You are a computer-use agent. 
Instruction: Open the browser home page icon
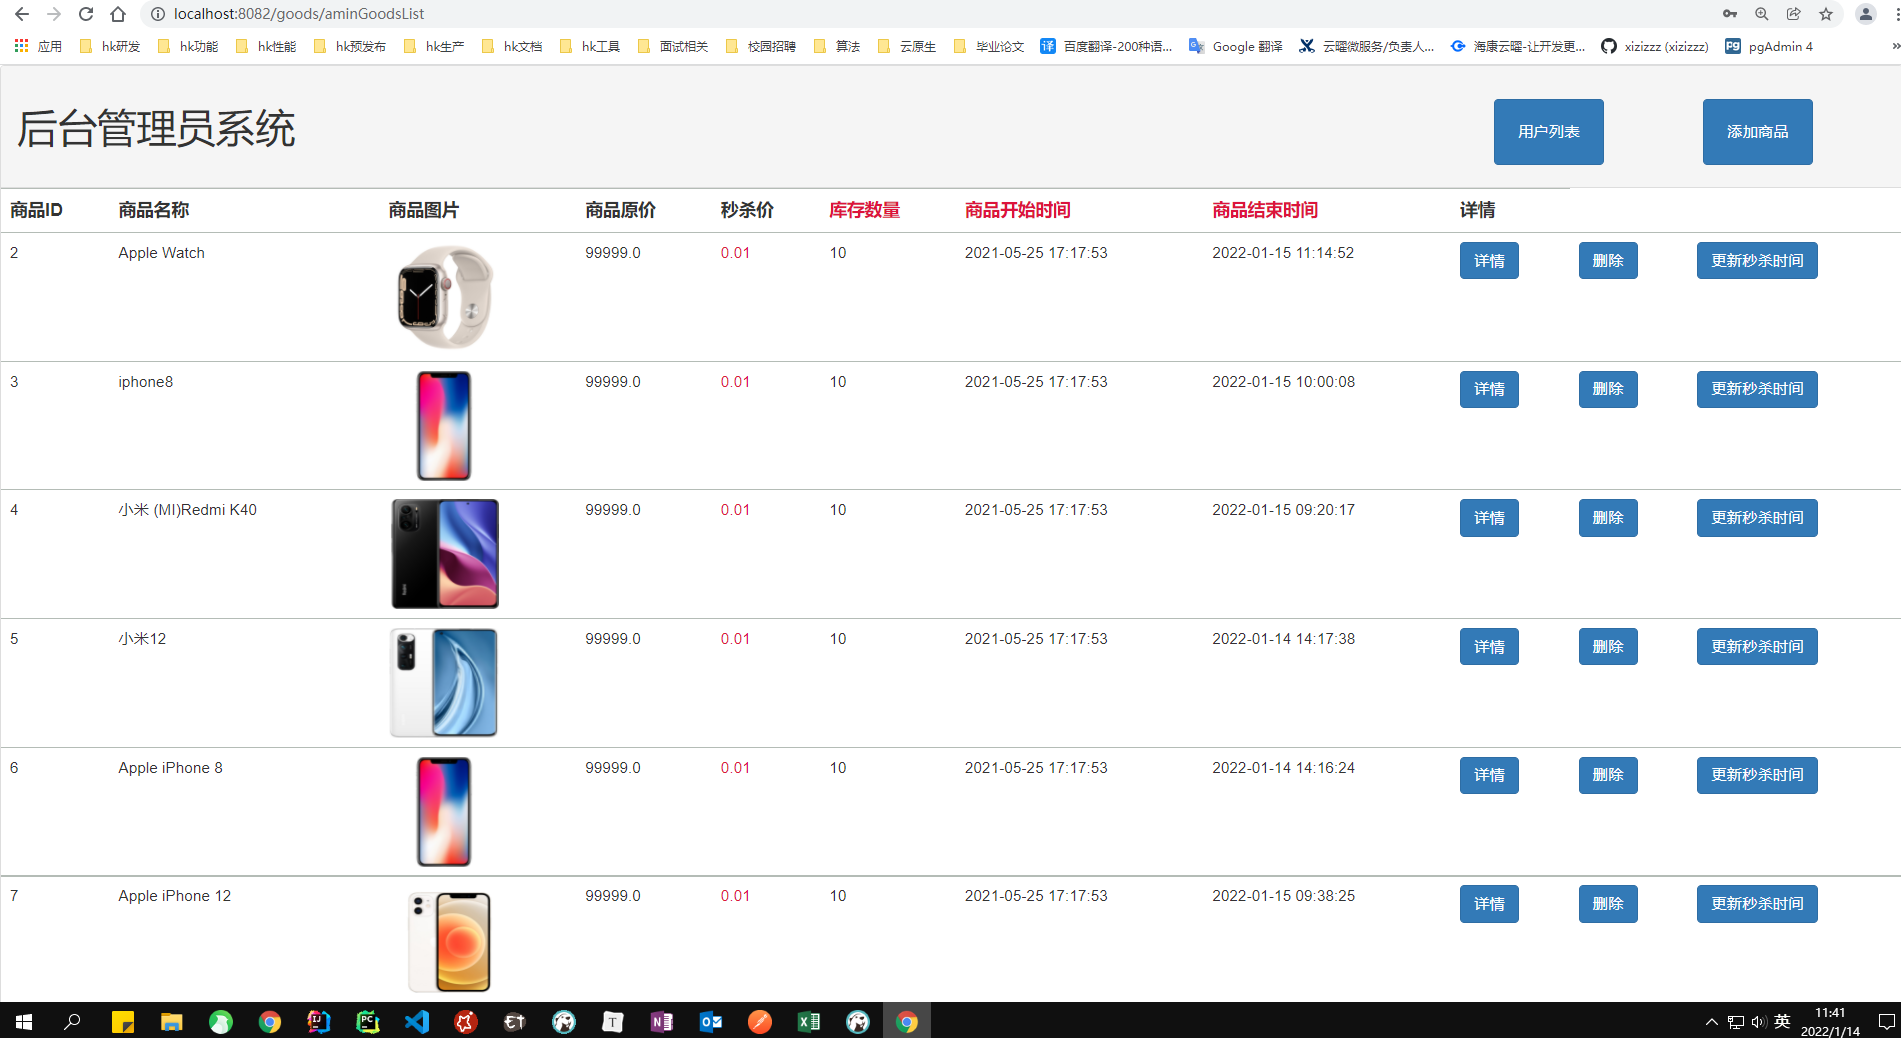click(118, 14)
